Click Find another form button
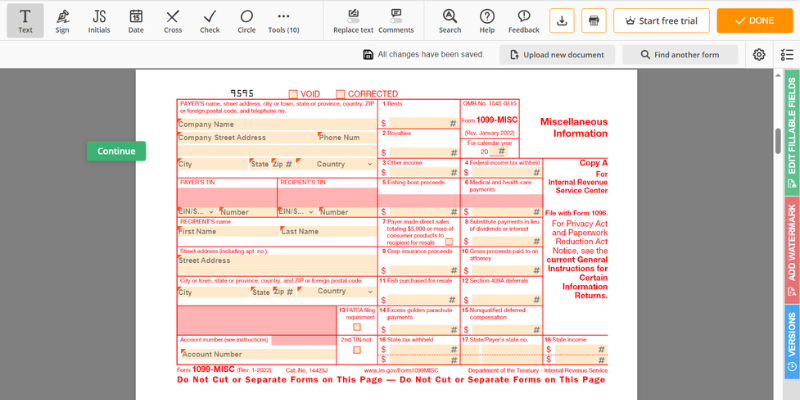 pyautogui.click(x=680, y=55)
